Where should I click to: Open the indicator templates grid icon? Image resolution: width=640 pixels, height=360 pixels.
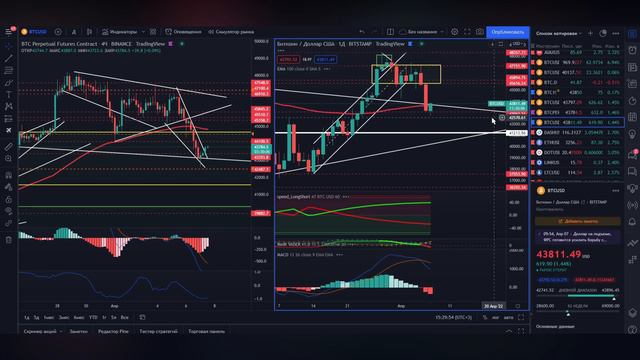coord(153,32)
